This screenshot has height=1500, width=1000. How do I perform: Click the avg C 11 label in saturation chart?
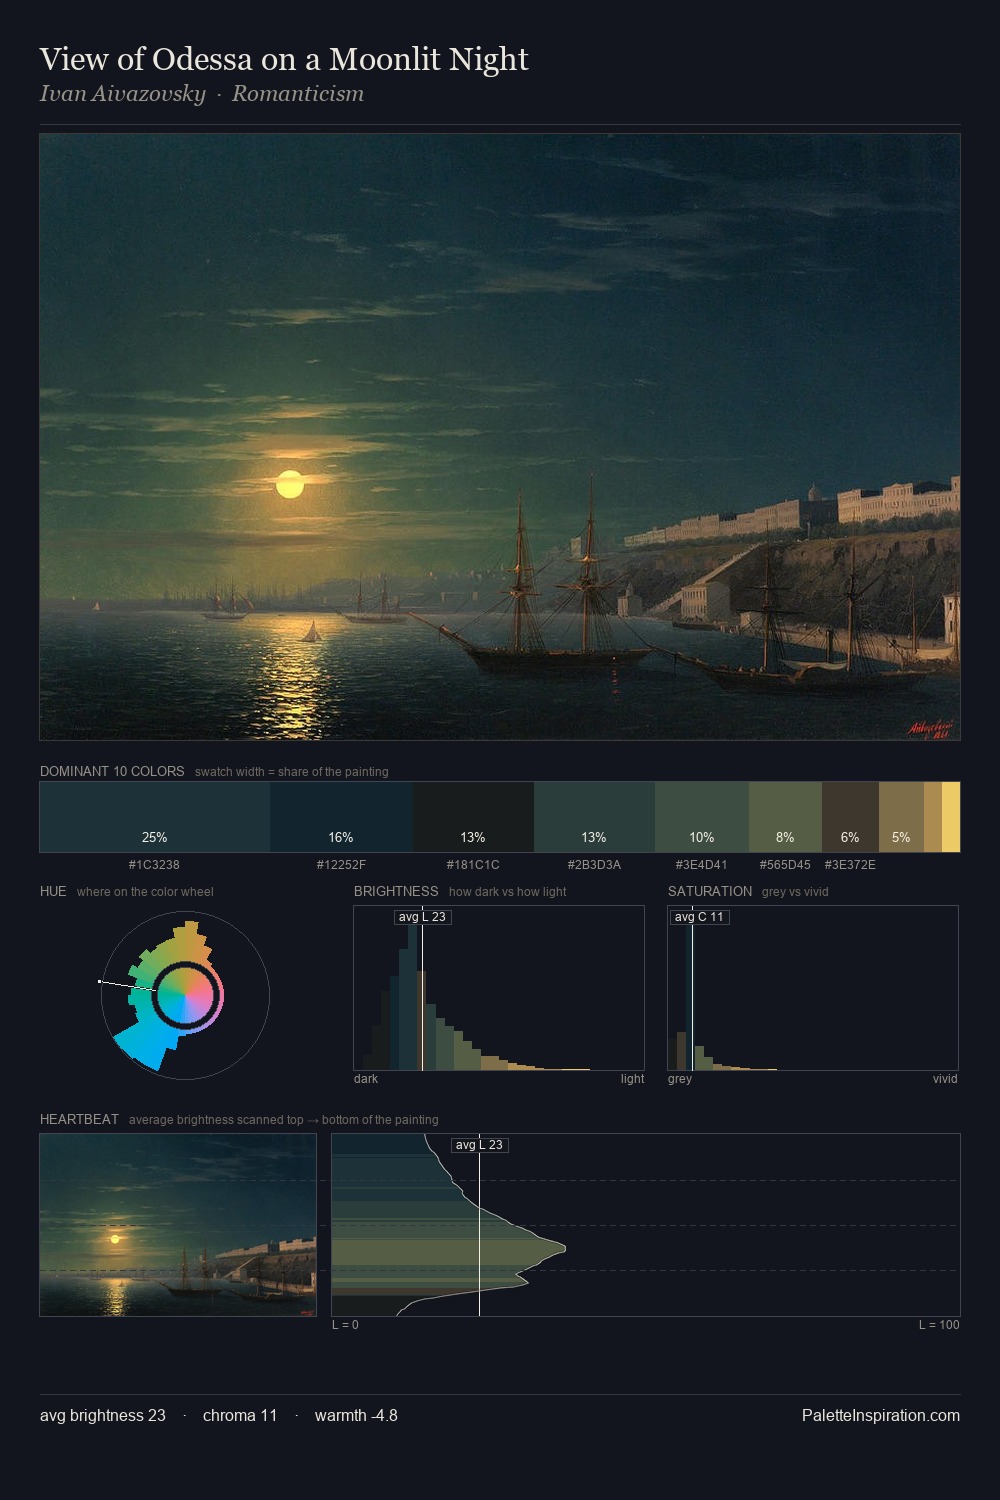pos(699,917)
